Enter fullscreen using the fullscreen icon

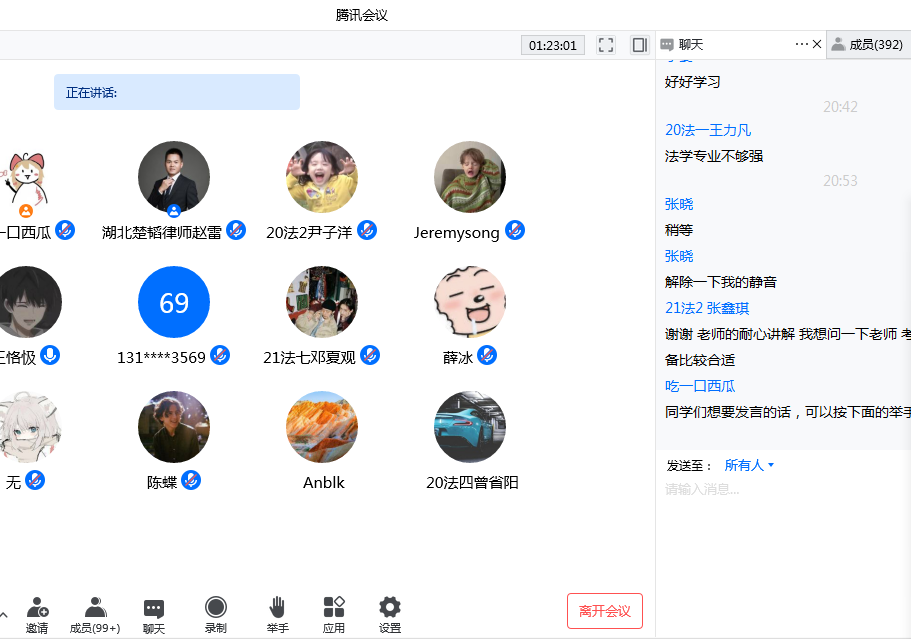tap(606, 45)
